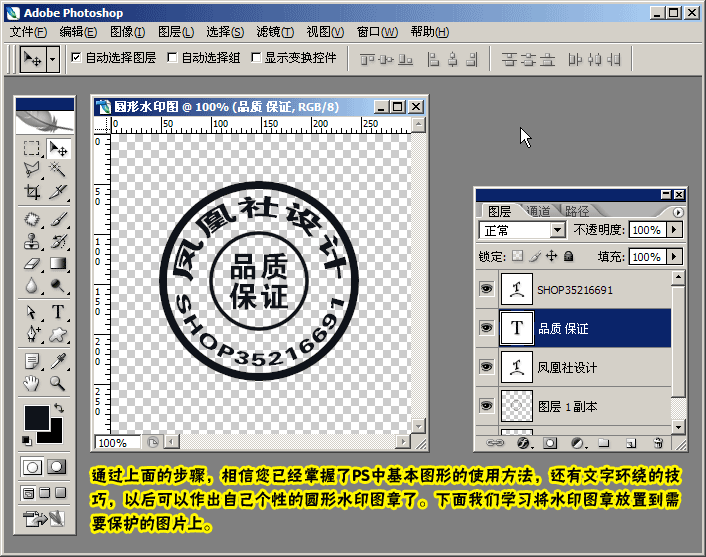Select the Eyedropper tool

(58, 361)
